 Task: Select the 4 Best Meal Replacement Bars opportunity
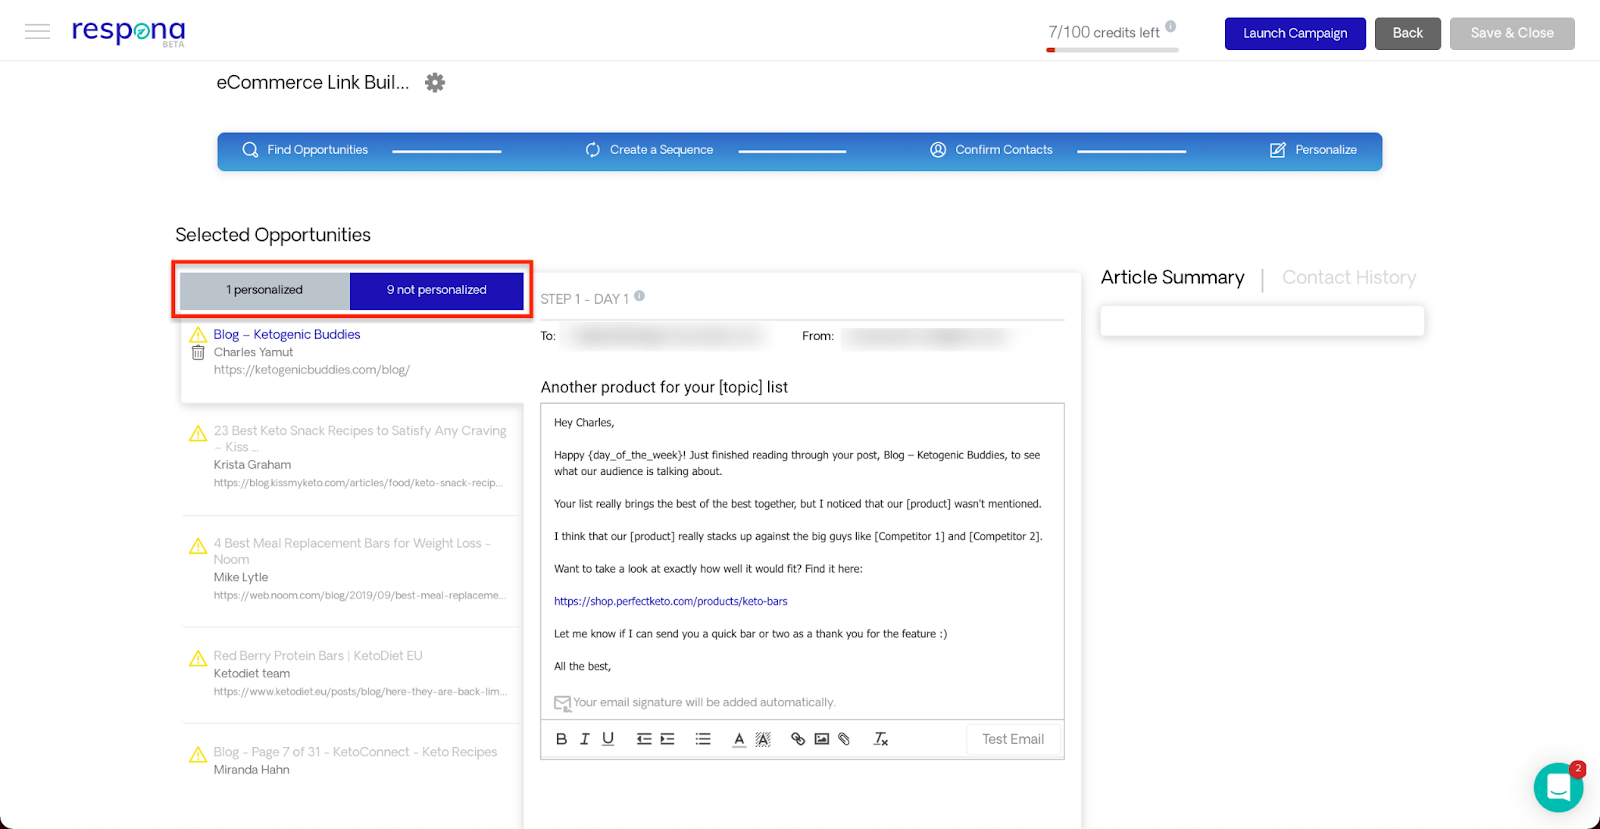[x=352, y=551]
